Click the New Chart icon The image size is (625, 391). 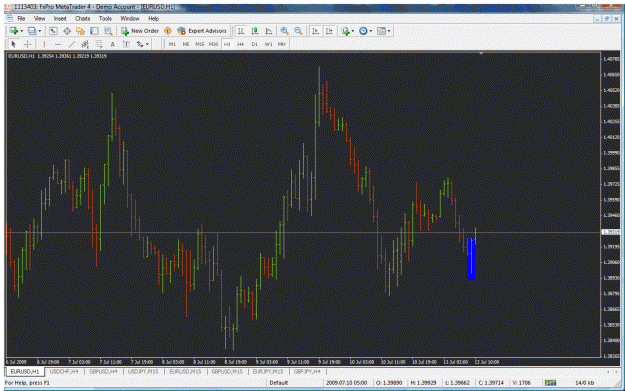click(x=14, y=31)
